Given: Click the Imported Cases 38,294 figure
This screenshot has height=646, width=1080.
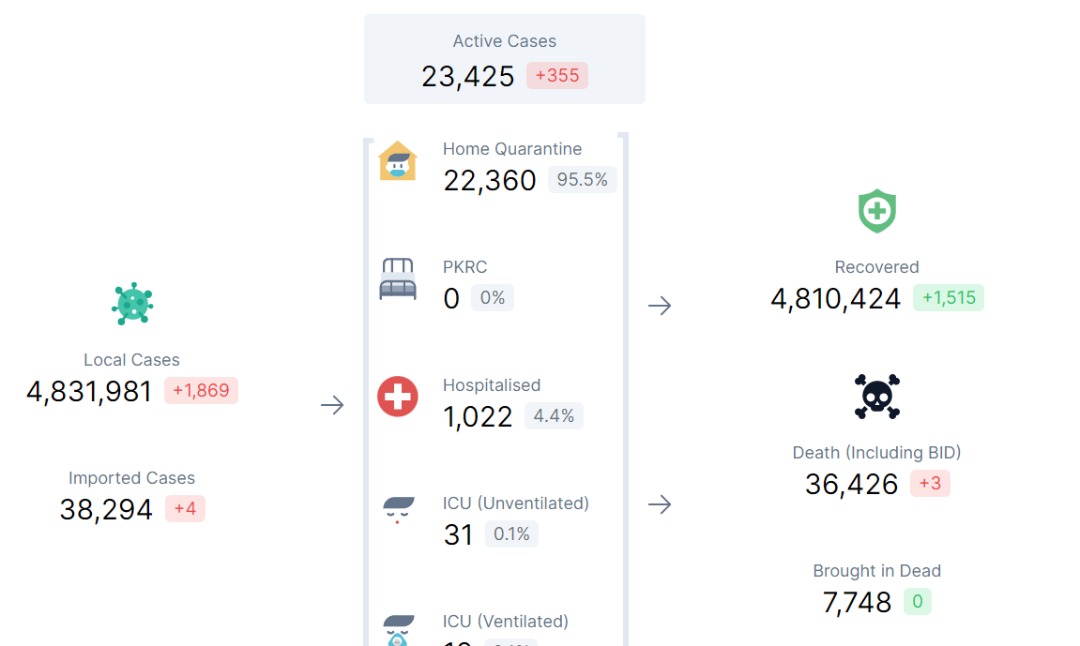Looking at the screenshot, I should click(106, 510).
